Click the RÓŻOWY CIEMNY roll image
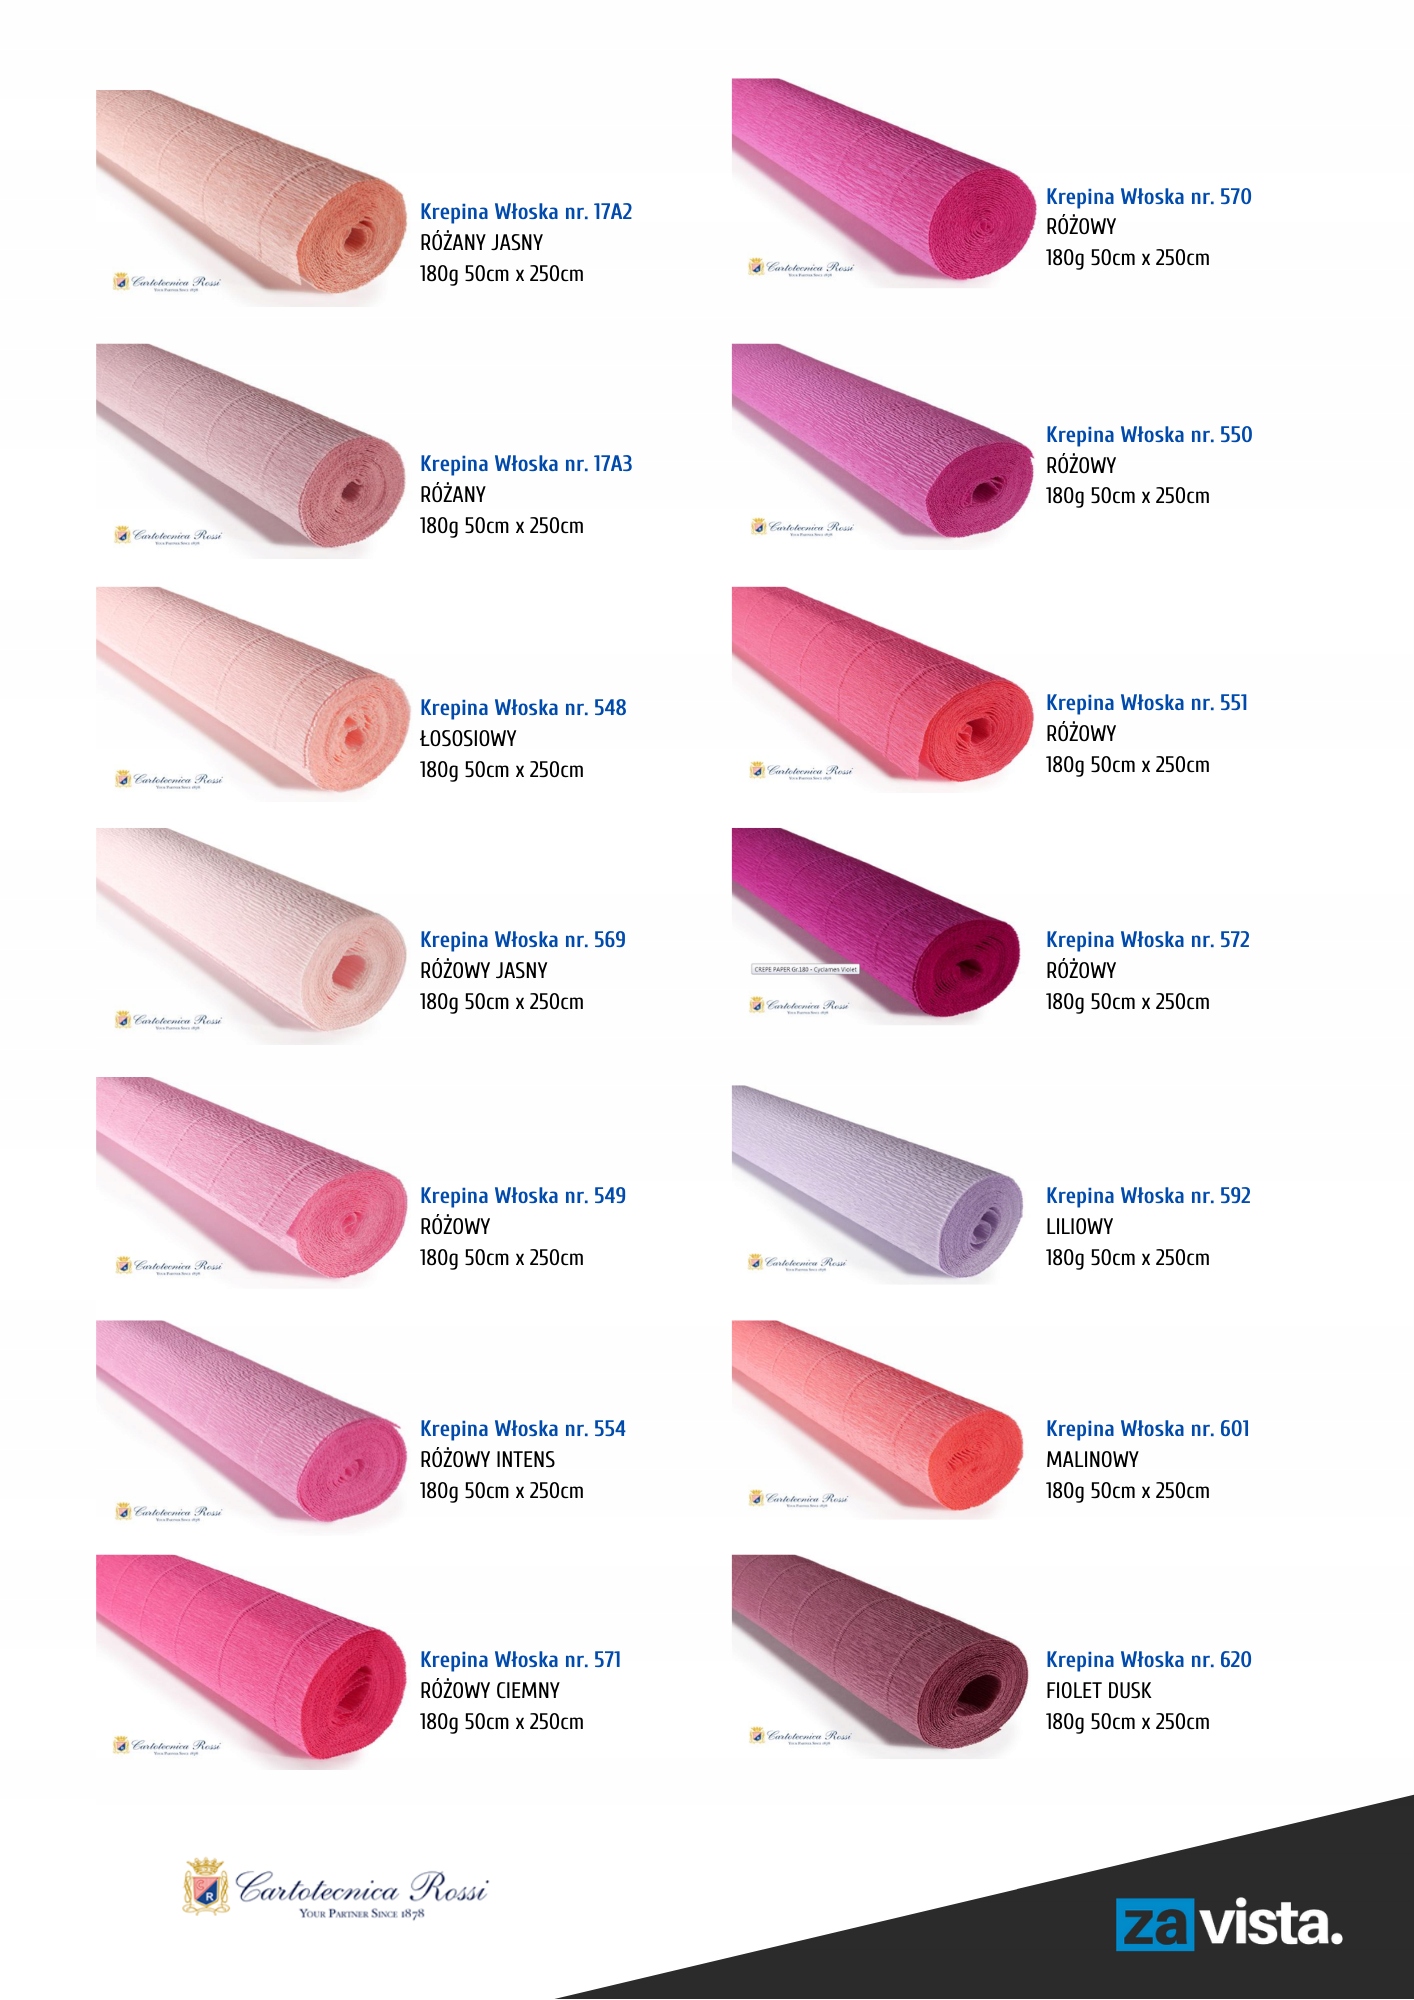Screen dimensions: 1414x2000 pyautogui.click(x=252, y=1662)
